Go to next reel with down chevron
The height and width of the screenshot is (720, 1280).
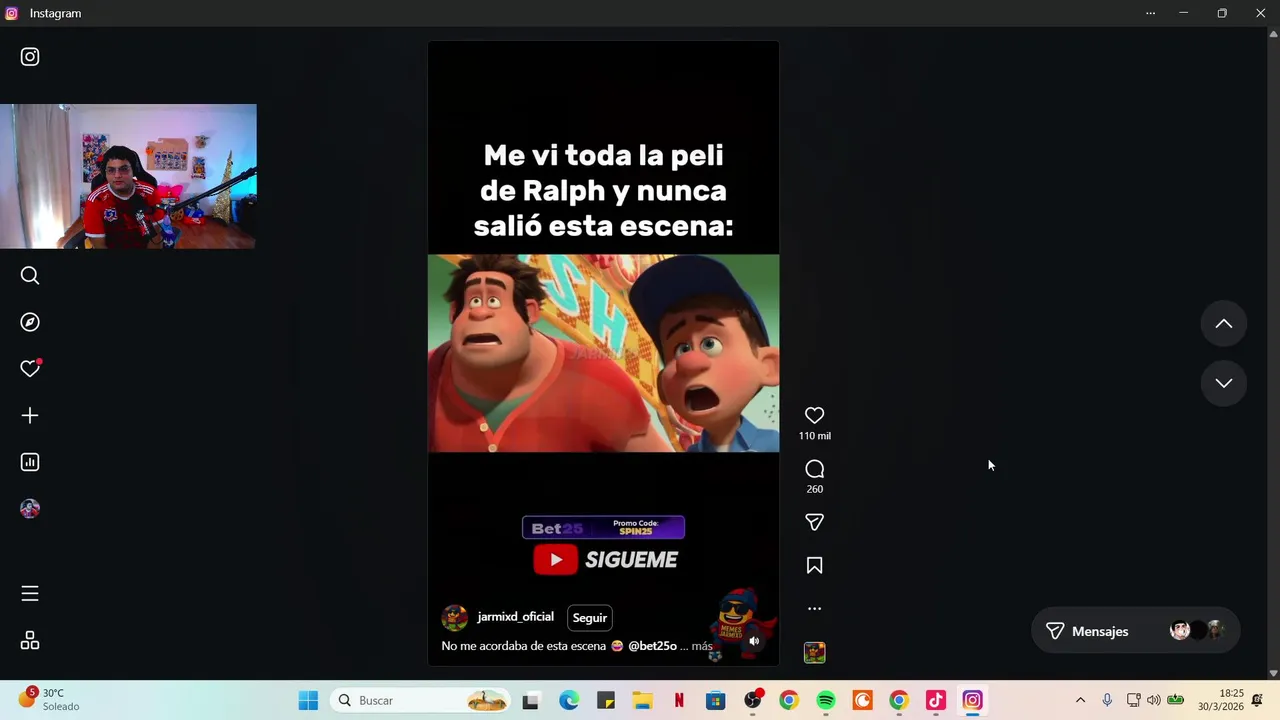(1224, 383)
